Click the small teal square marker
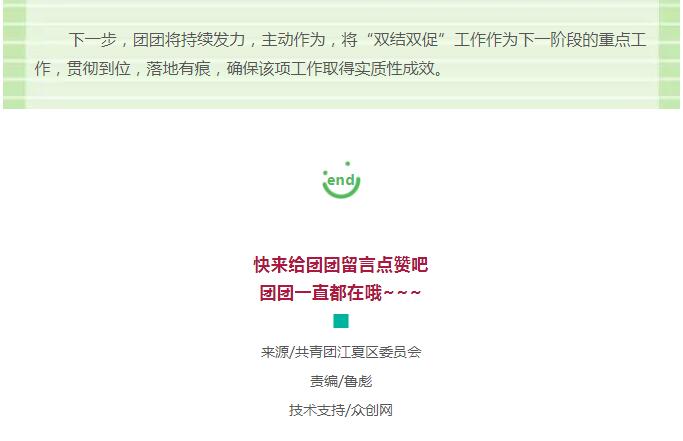The height and width of the screenshot is (441, 683). coord(341,321)
